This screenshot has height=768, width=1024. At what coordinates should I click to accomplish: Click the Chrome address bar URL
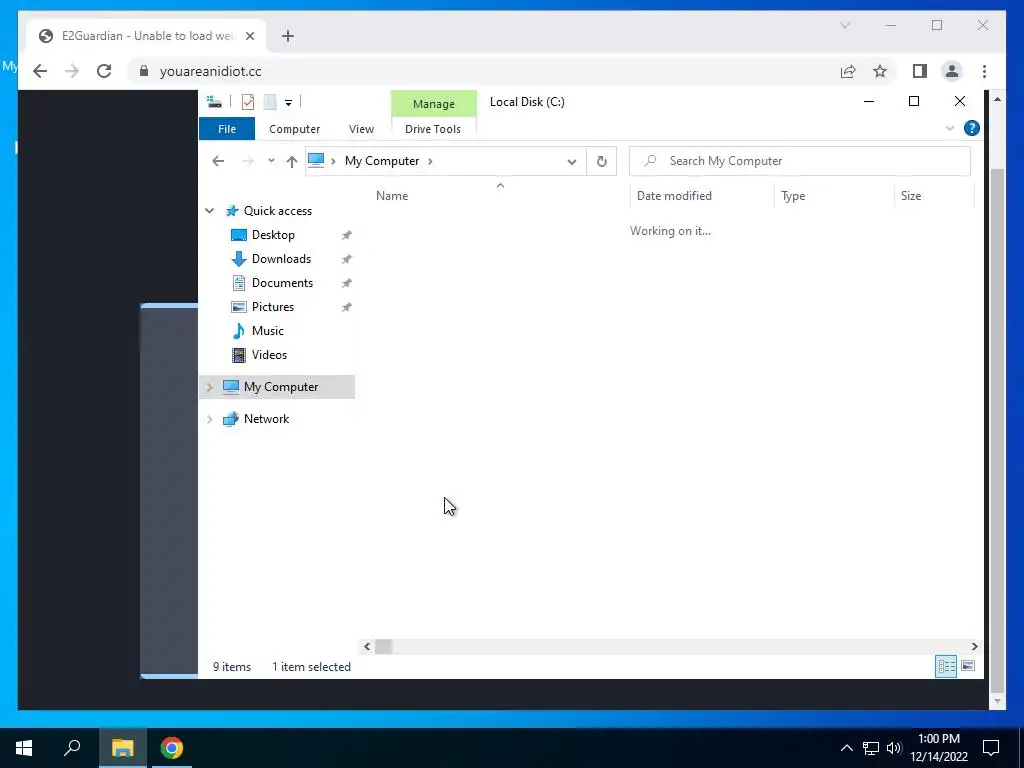(x=210, y=71)
